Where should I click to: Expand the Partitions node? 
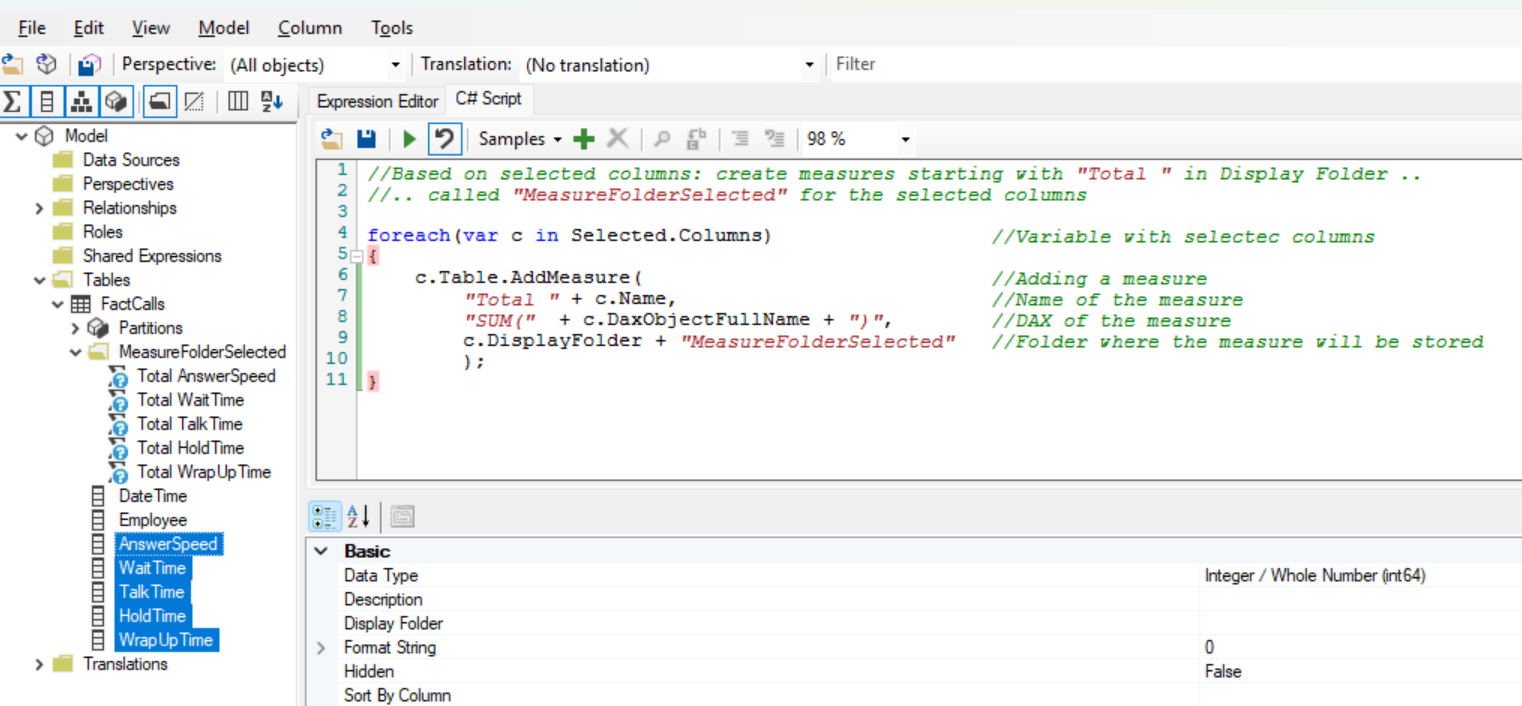pyautogui.click(x=75, y=328)
